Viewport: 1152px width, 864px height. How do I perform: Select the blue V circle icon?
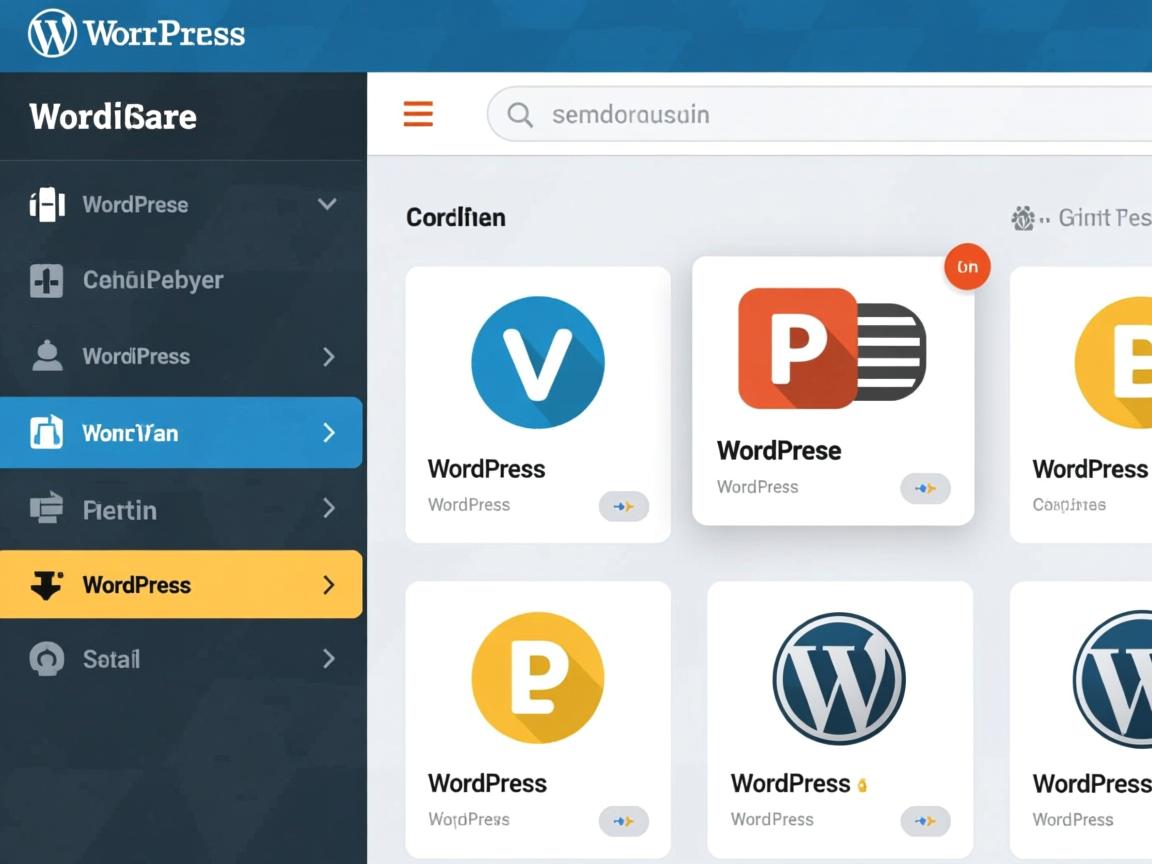[x=537, y=362]
